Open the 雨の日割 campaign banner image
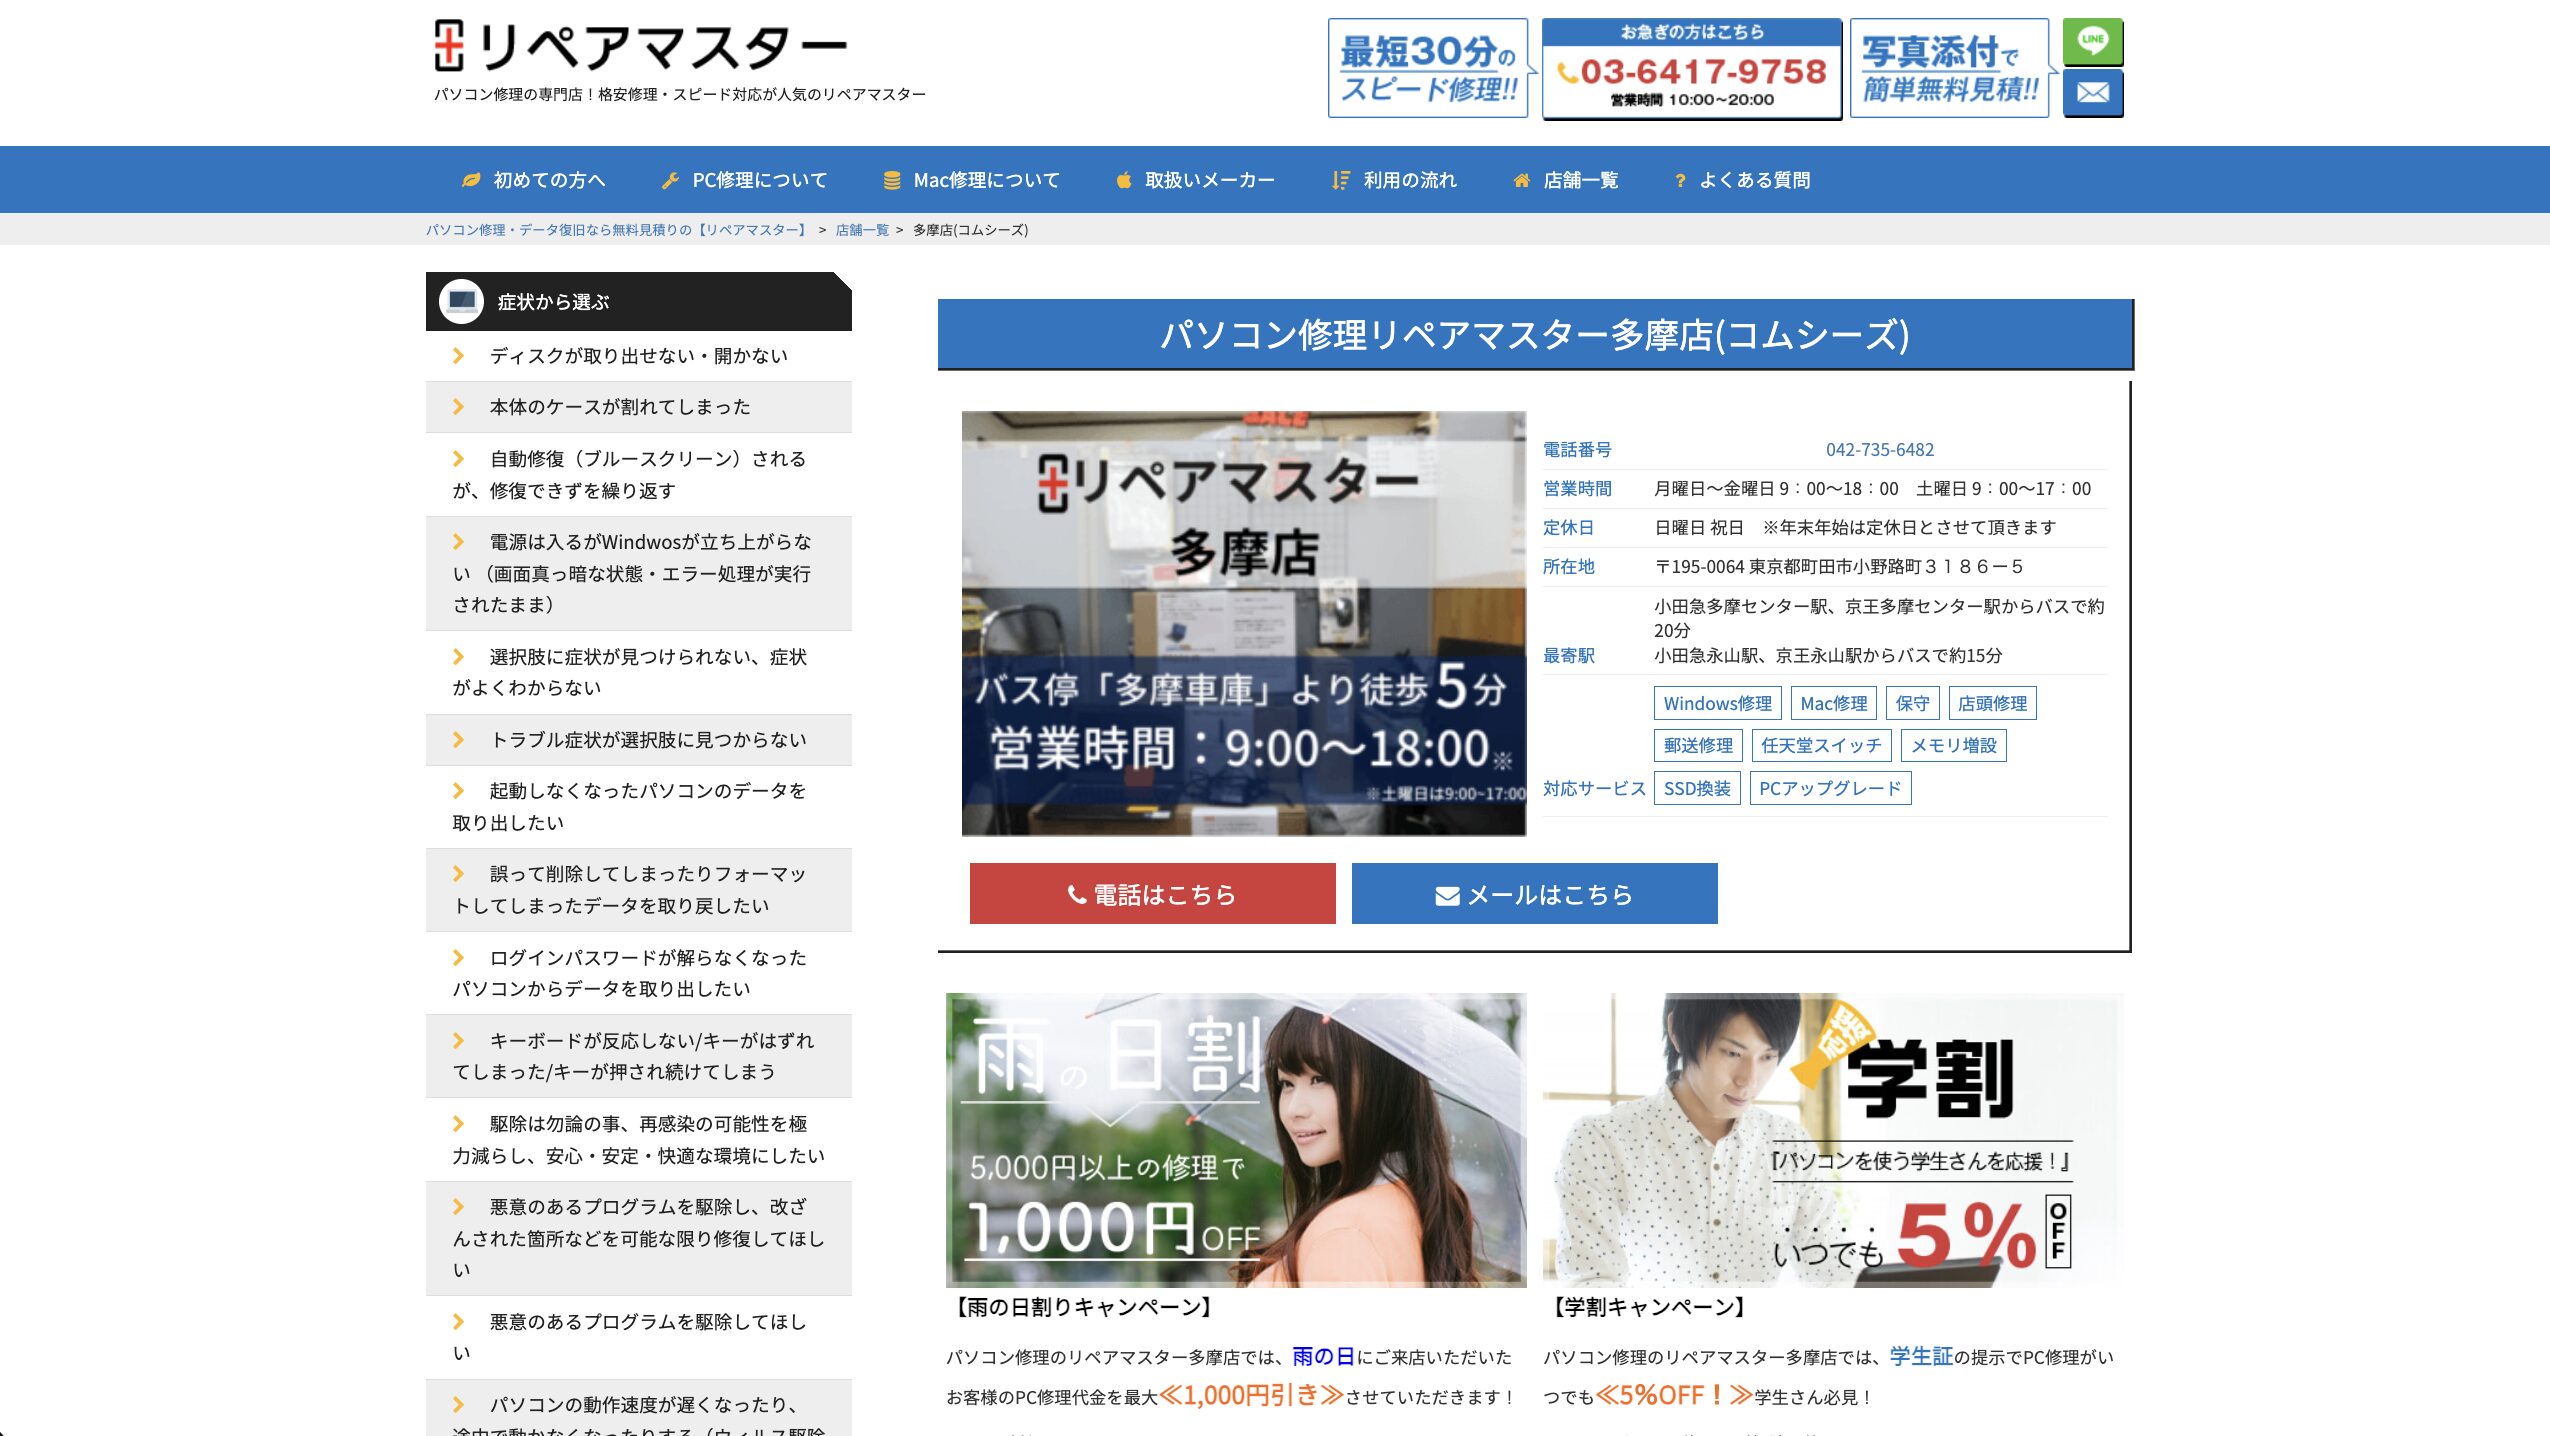 point(1236,1140)
